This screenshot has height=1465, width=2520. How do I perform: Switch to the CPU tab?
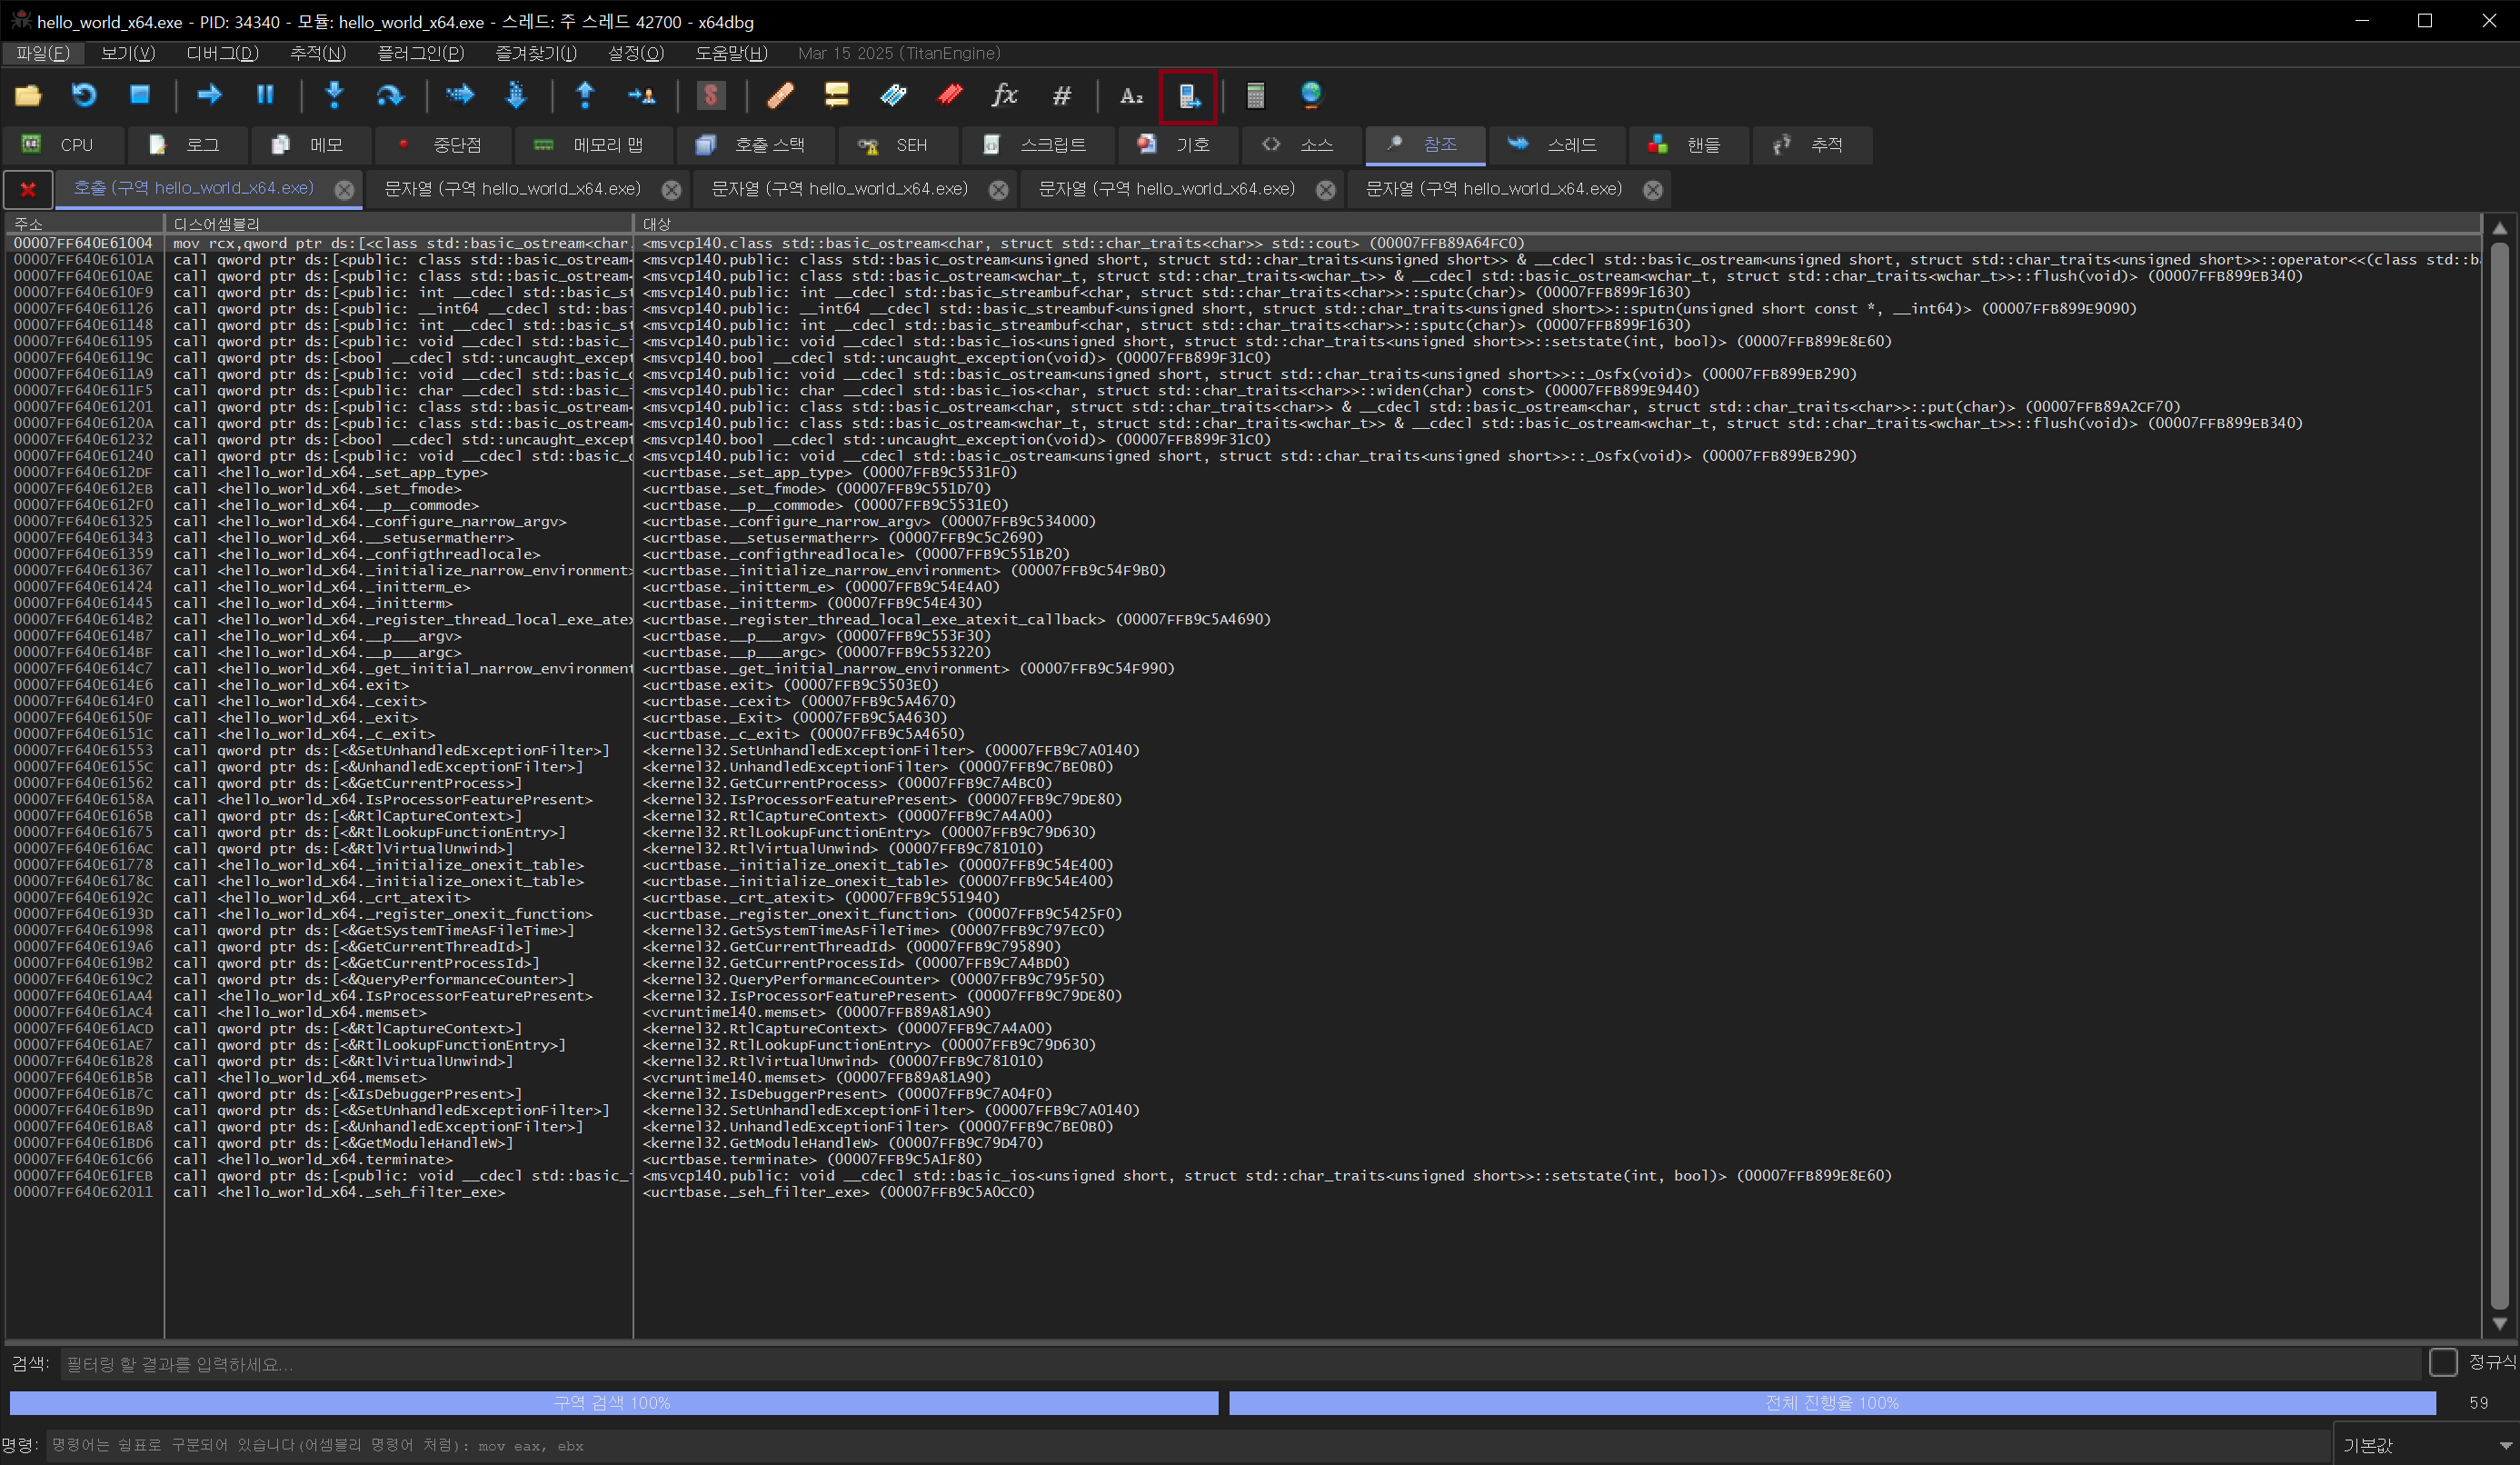pos(62,145)
